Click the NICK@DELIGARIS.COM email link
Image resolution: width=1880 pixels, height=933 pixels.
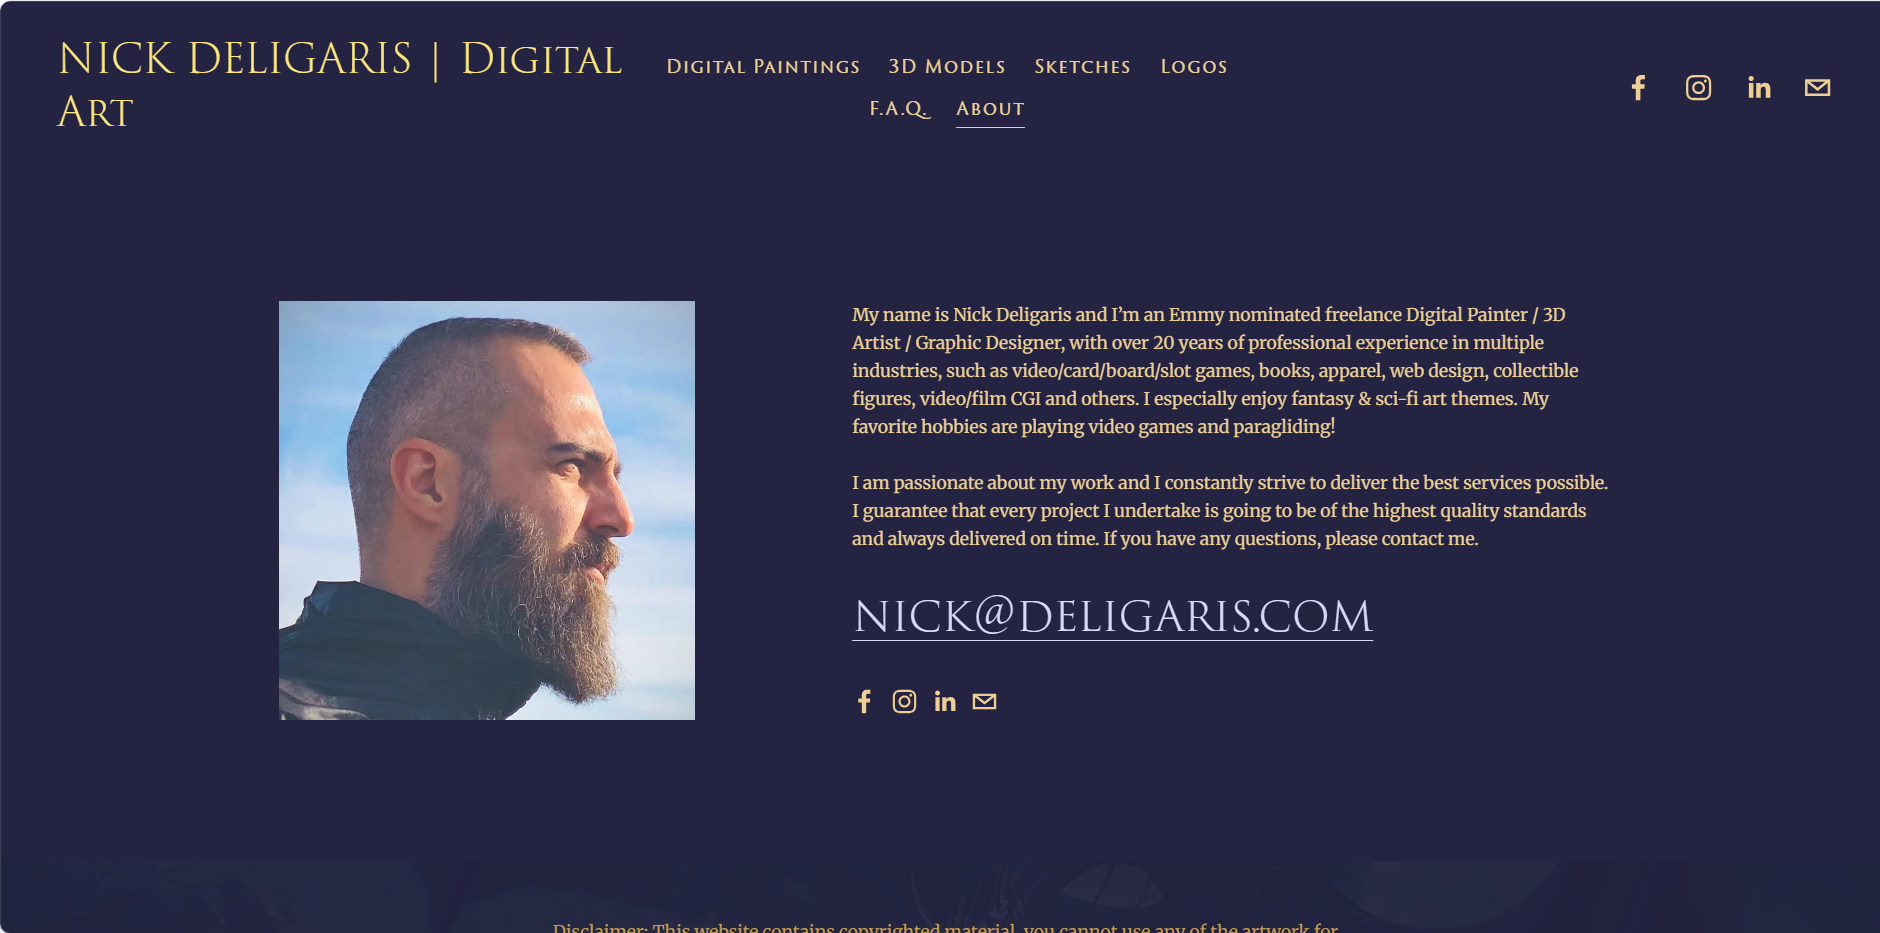pos(1112,617)
